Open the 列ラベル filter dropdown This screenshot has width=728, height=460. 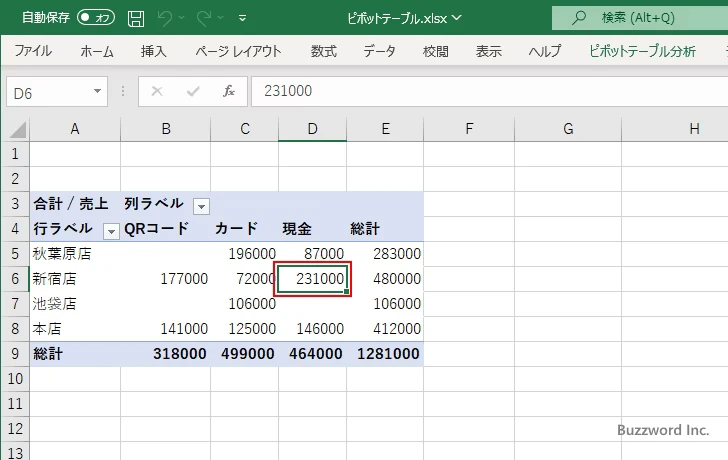(202, 206)
